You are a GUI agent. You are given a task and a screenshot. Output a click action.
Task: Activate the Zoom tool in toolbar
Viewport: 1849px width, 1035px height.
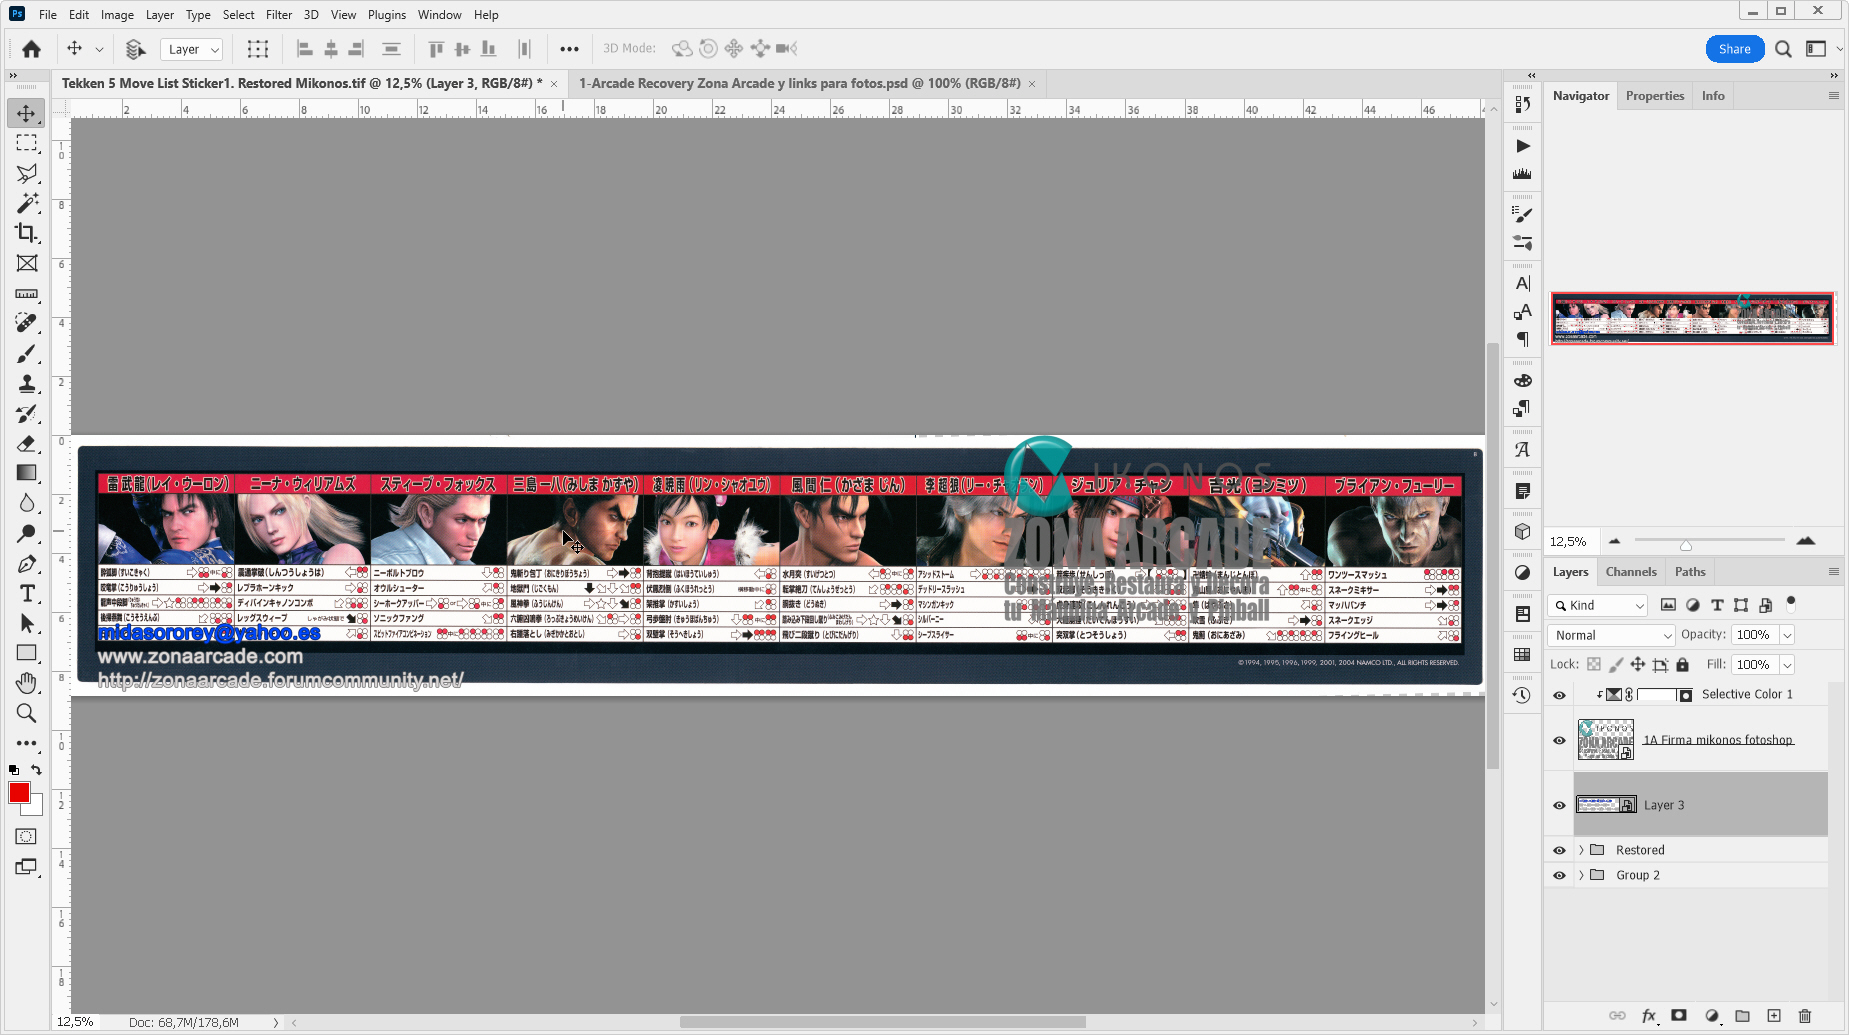point(27,713)
